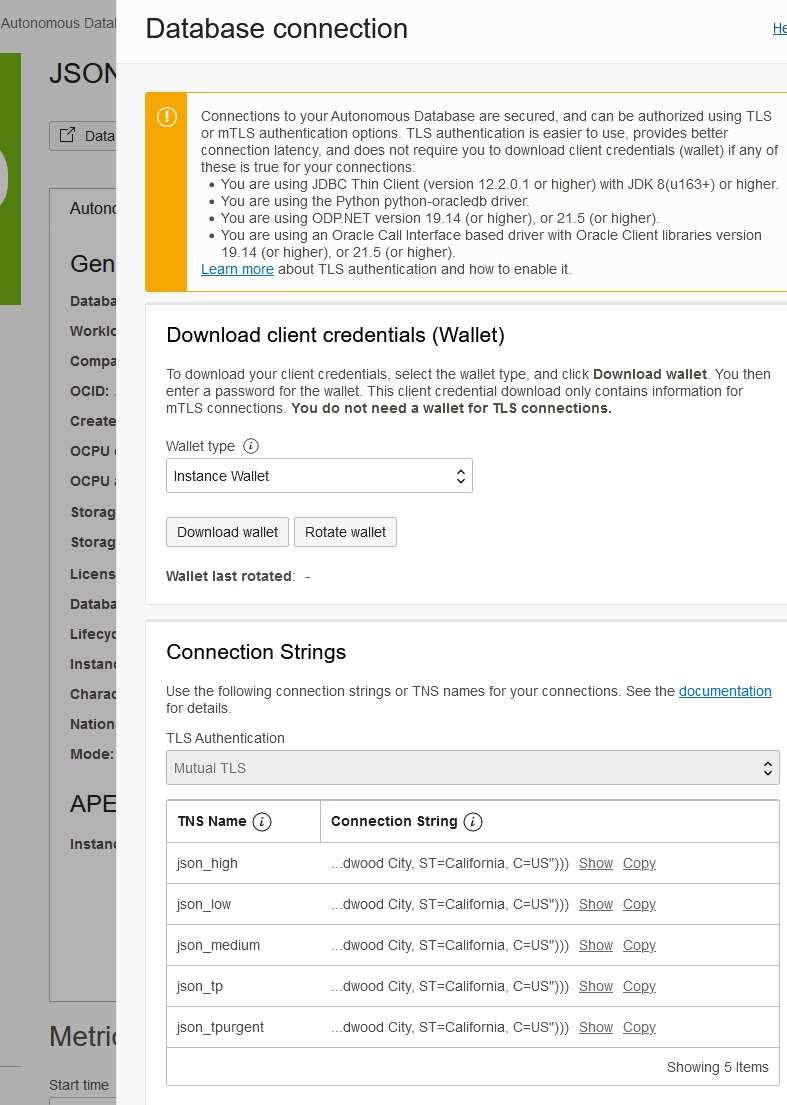
Task: Open the TLS Authentication dropdown
Action: tap(472, 768)
